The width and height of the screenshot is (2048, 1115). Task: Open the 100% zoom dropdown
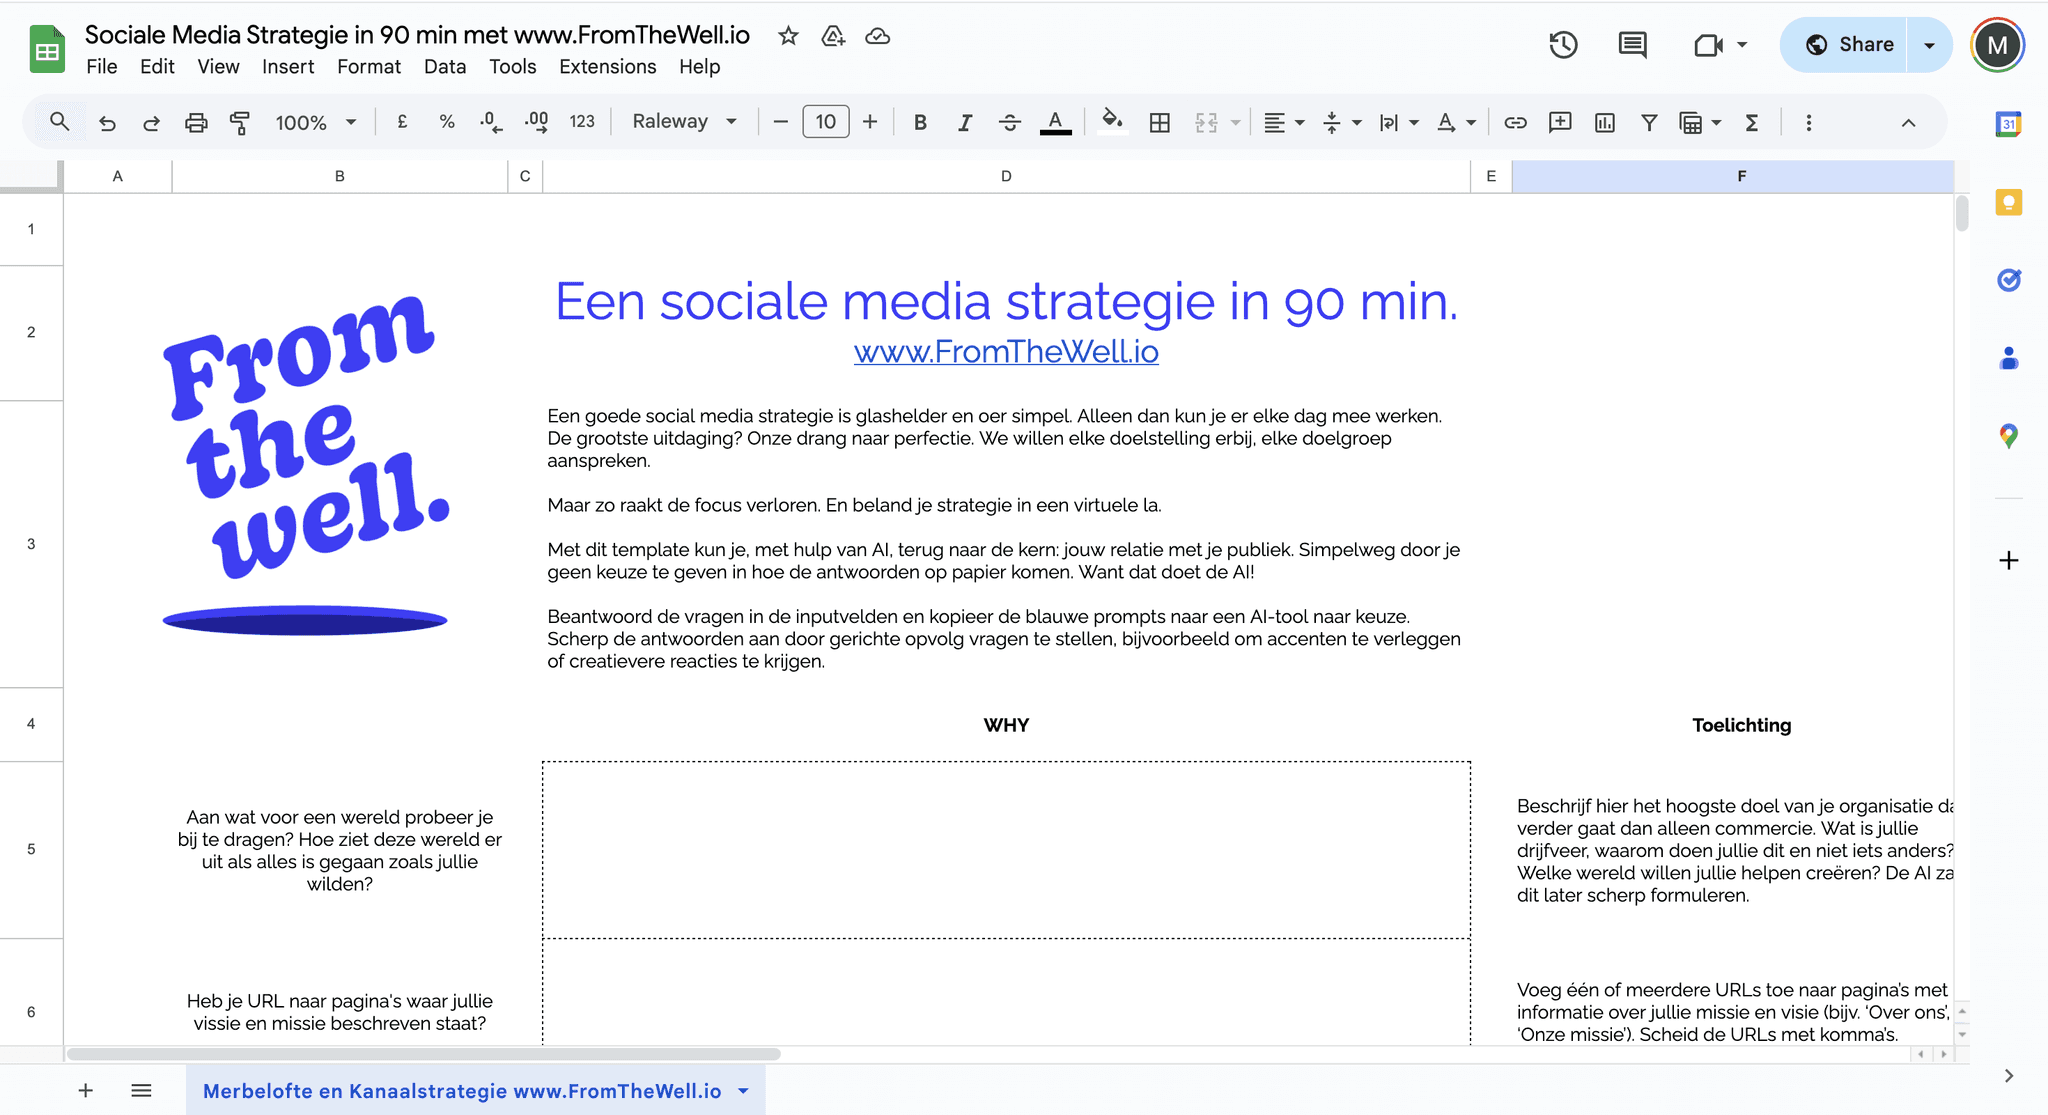(x=315, y=122)
